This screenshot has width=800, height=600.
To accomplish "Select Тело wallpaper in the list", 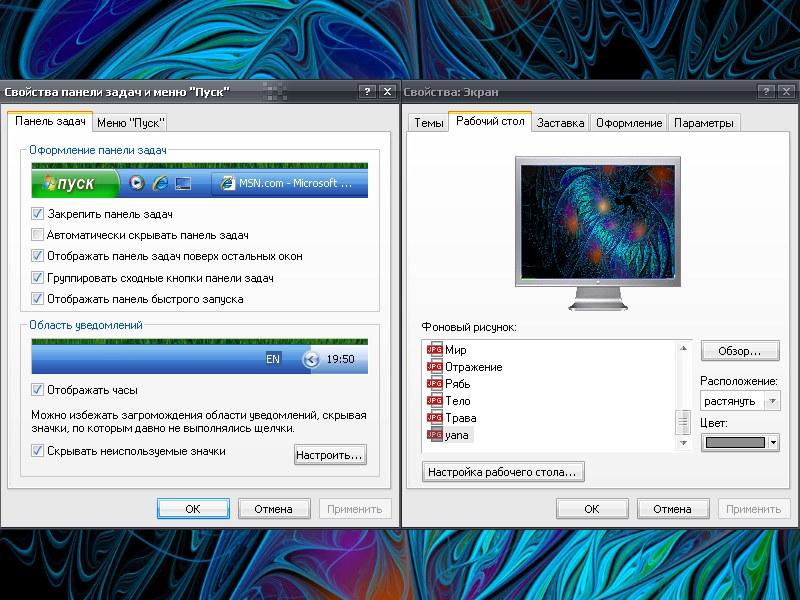I will click(x=458, y=401).
